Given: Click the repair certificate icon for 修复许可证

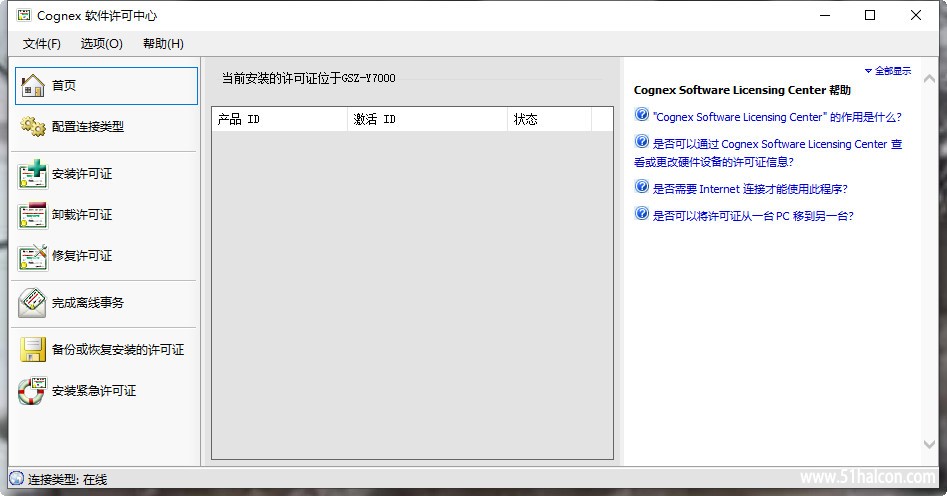Looking at the screenshot, I should point(33,257).
